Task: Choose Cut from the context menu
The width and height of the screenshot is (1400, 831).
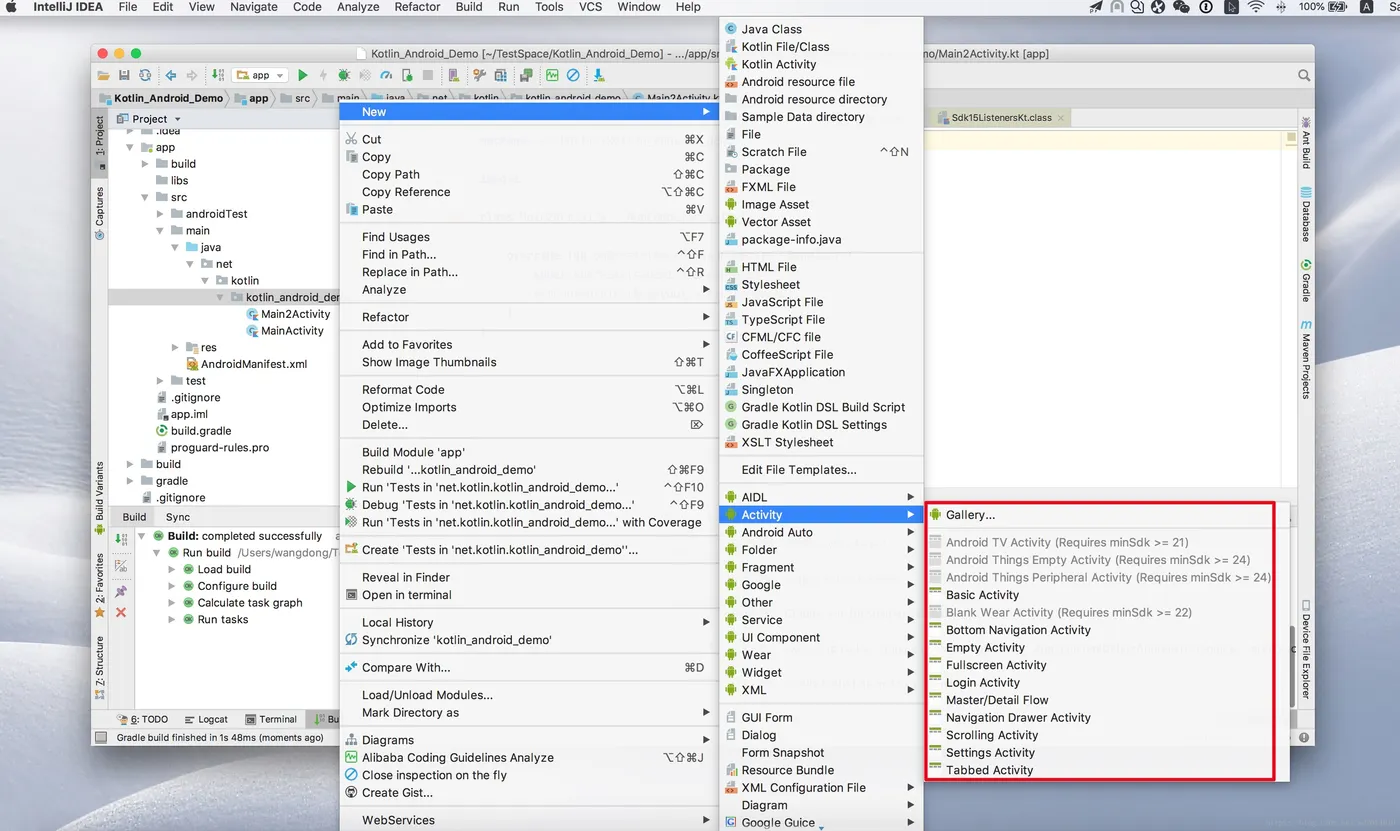Action: (x=527, y=139)
